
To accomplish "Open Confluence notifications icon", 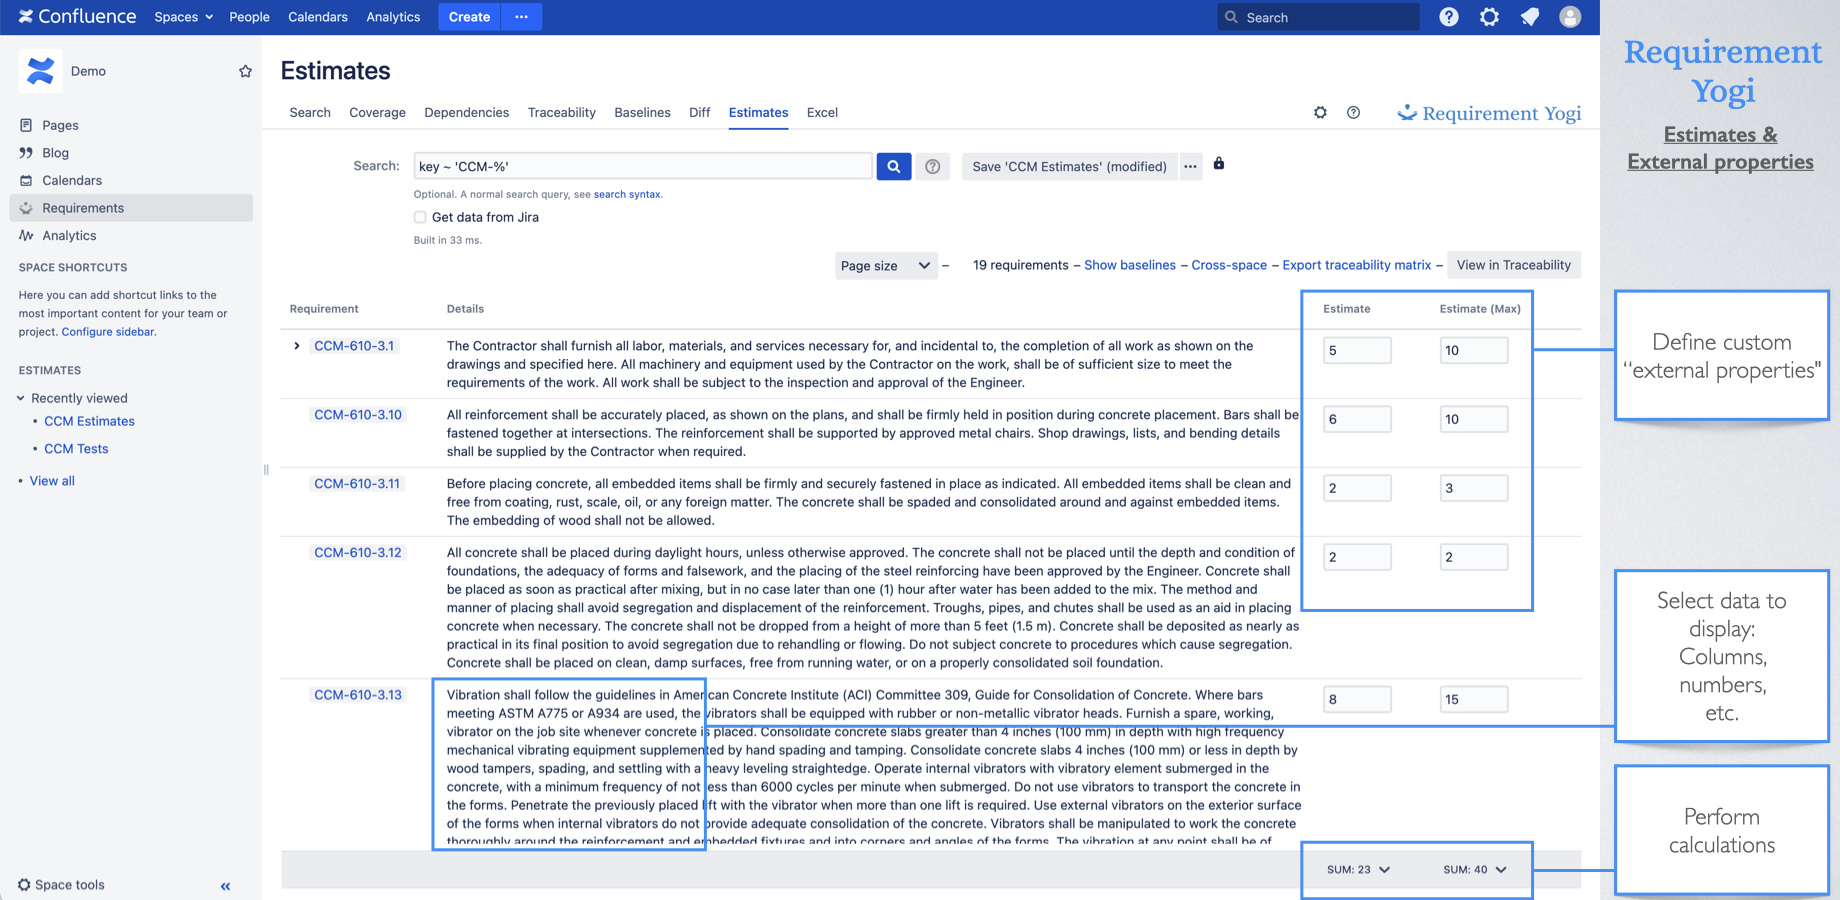I will [1529, 17].
